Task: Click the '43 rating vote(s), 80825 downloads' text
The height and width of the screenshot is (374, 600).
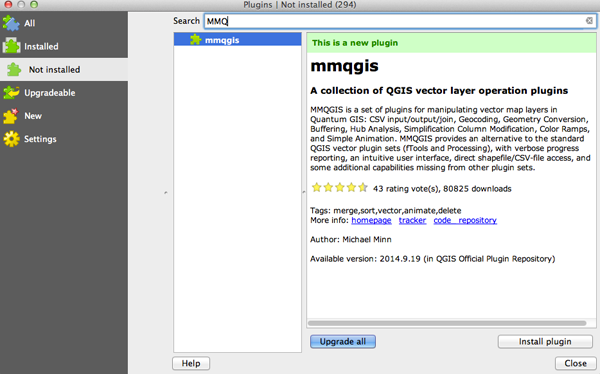Action: (x=442, y=189)
